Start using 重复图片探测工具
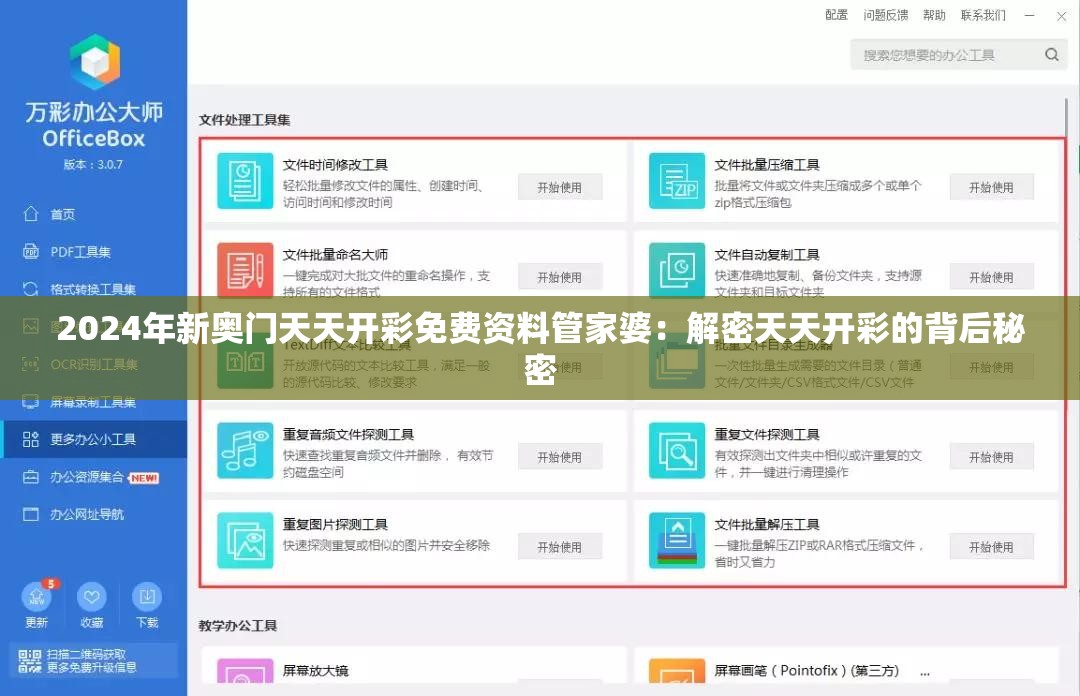Image resolution: width=1080 pixels, height=696 pixels. (560, 547)
